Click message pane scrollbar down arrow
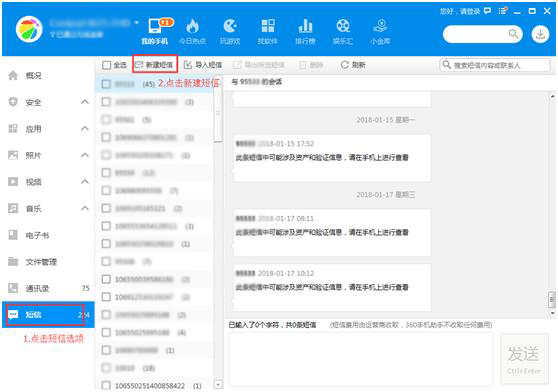Viewport: 558px width, 392px height. pos(552,313)
